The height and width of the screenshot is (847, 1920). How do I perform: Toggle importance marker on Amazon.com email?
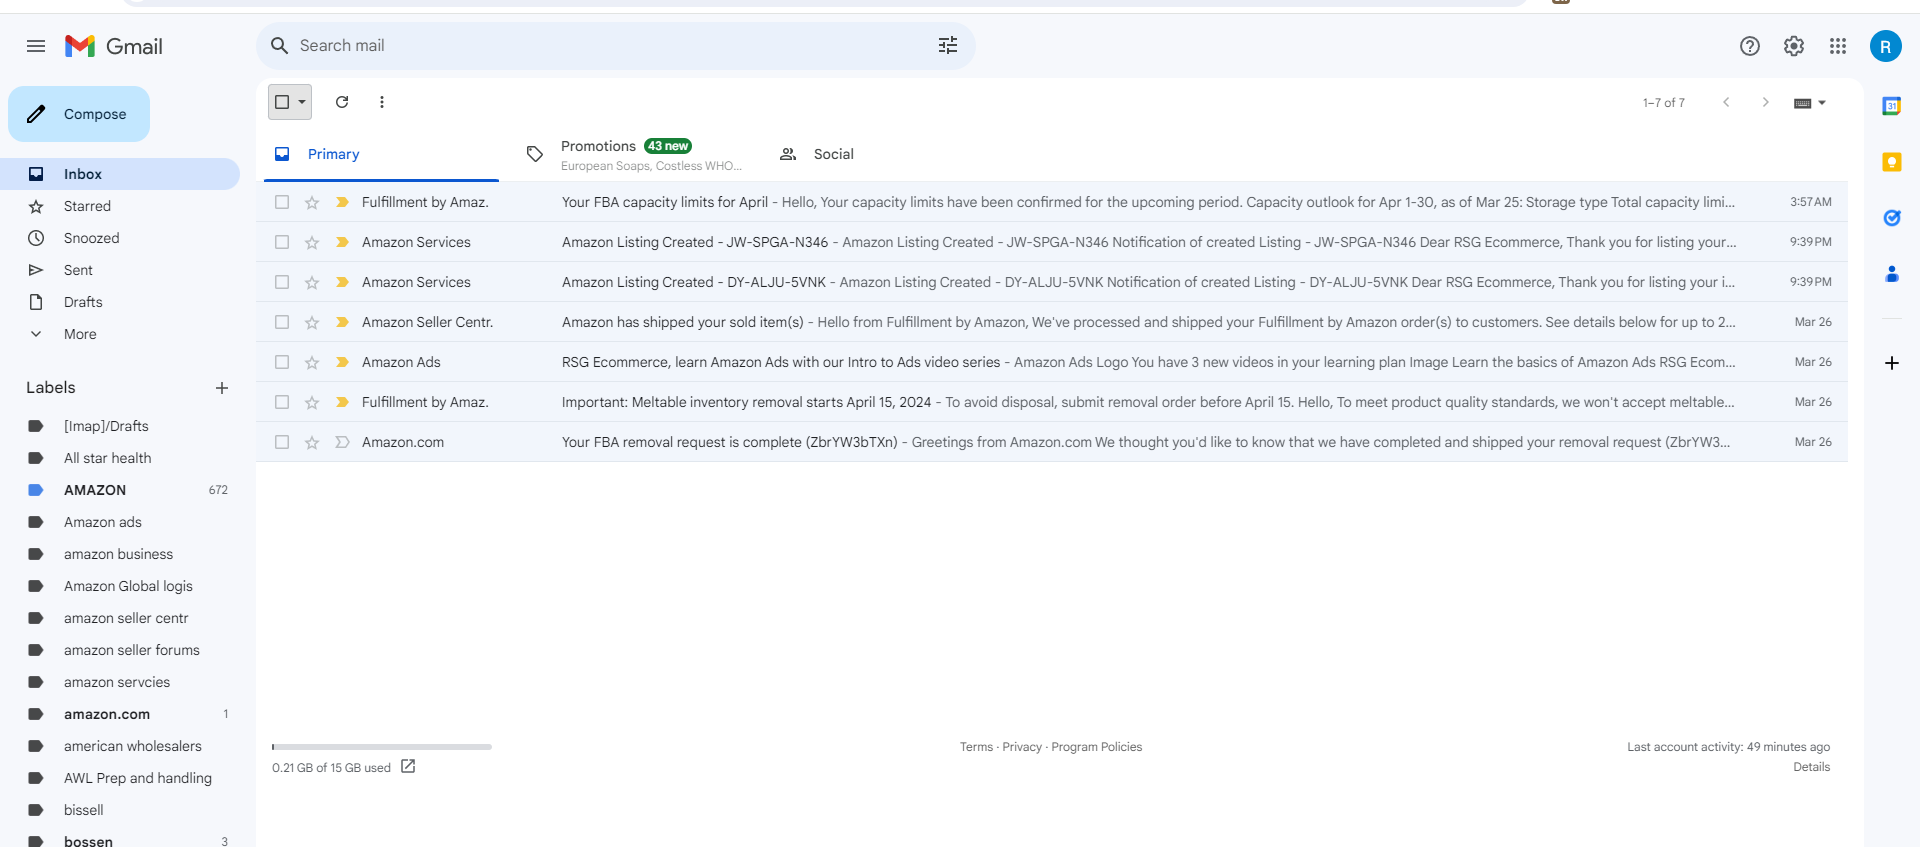pyautogui.click(x=342, y=442)
